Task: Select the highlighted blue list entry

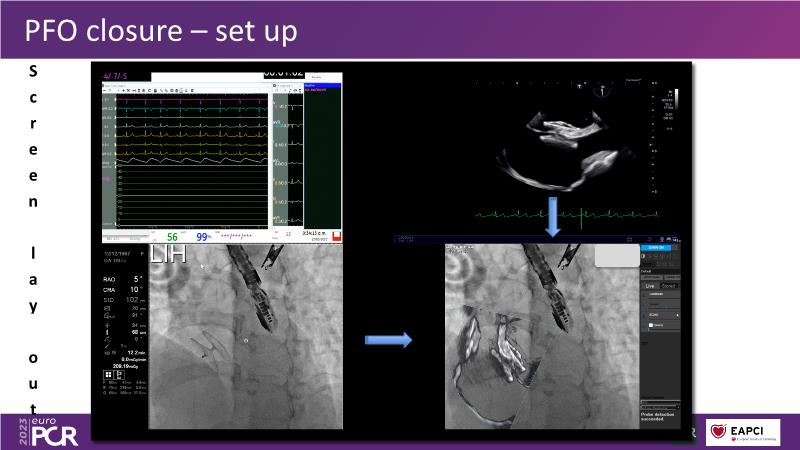Action: point(323,87)
